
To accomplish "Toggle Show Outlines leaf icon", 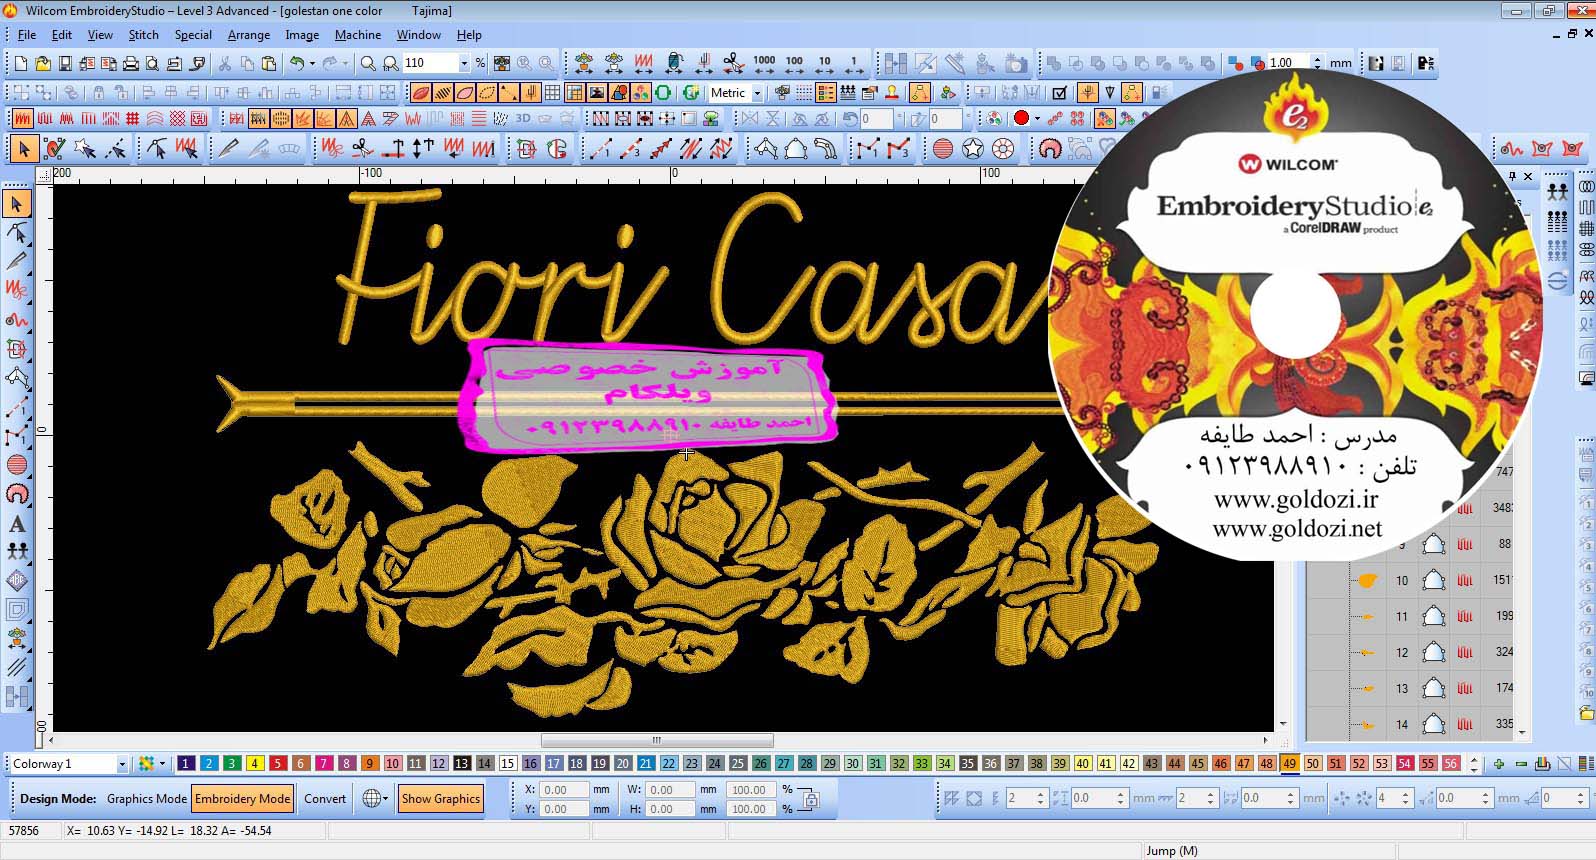I will [465, 93].
